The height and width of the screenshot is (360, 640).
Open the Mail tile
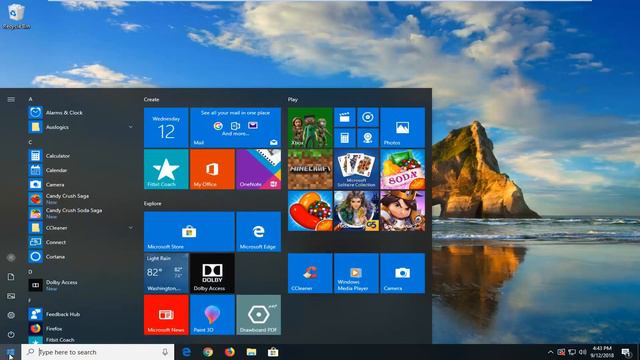pos(236,127)
